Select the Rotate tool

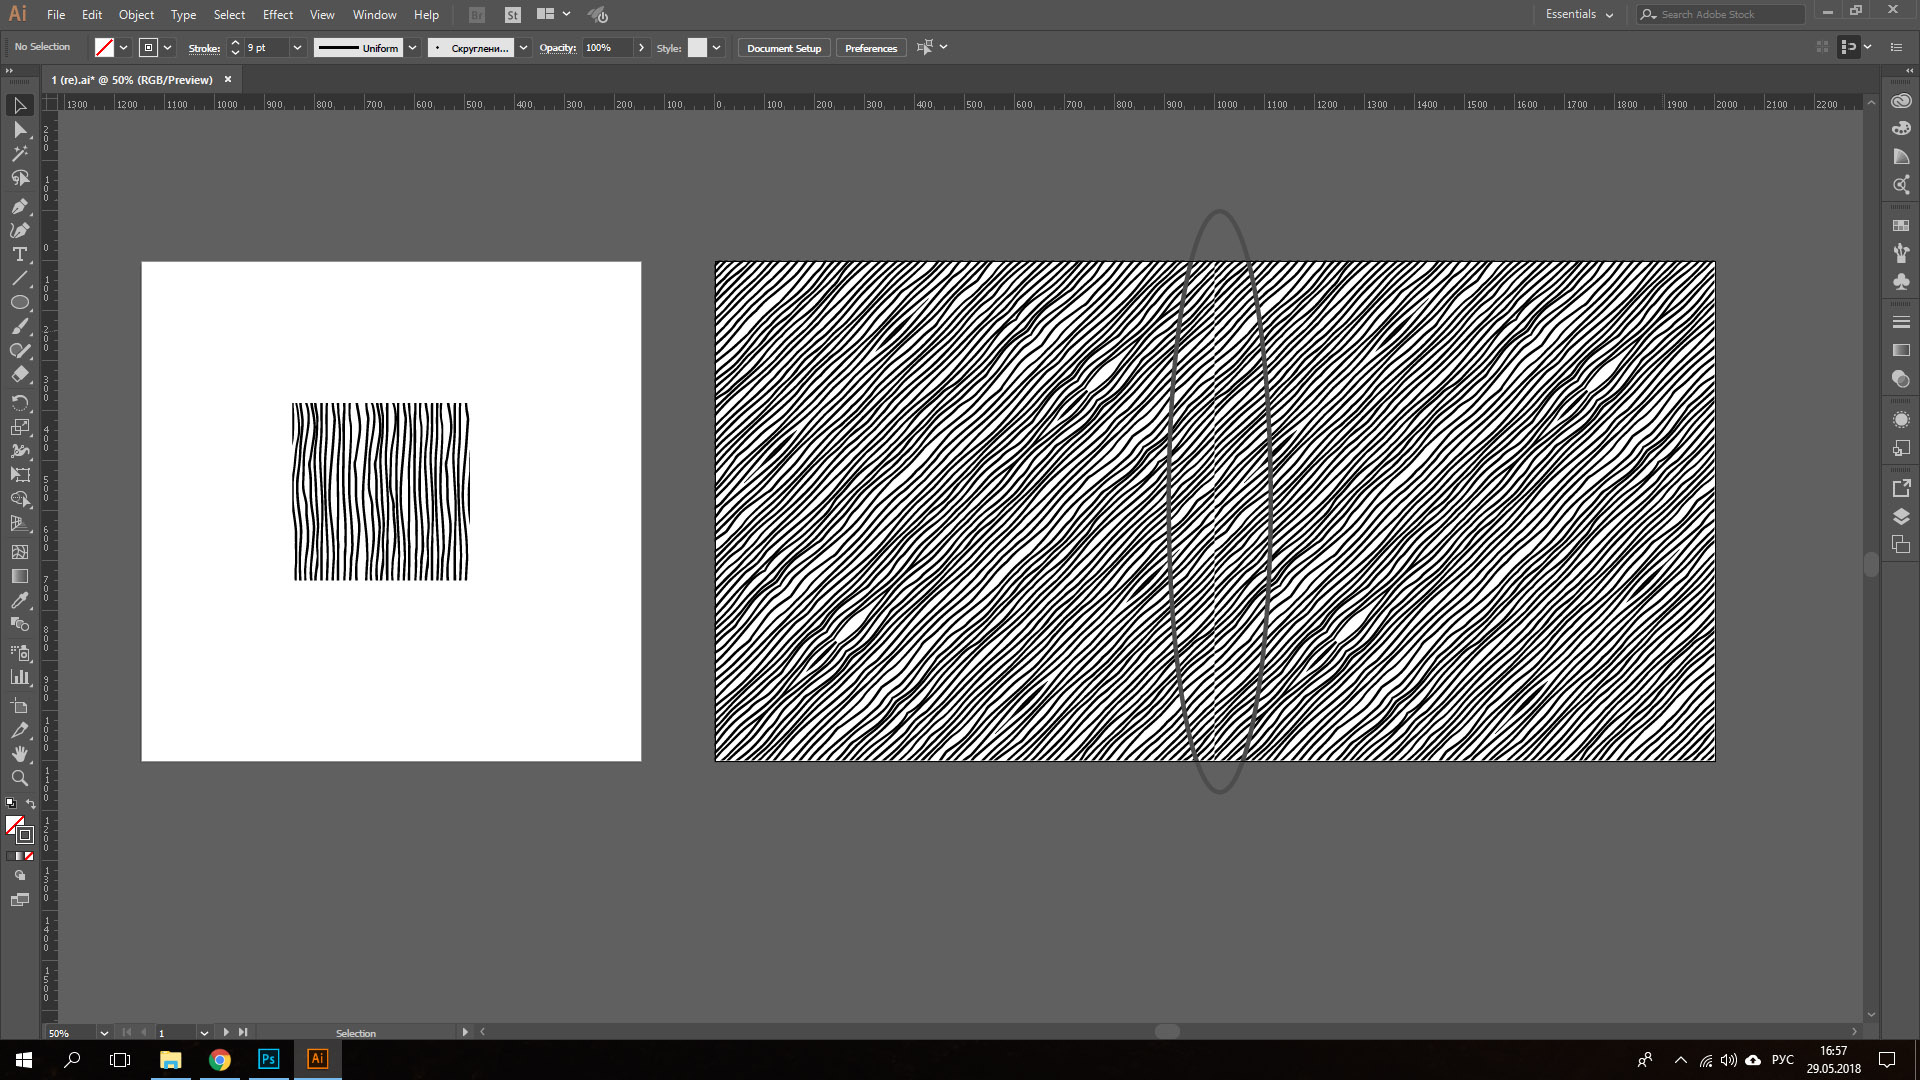point(19,402)
